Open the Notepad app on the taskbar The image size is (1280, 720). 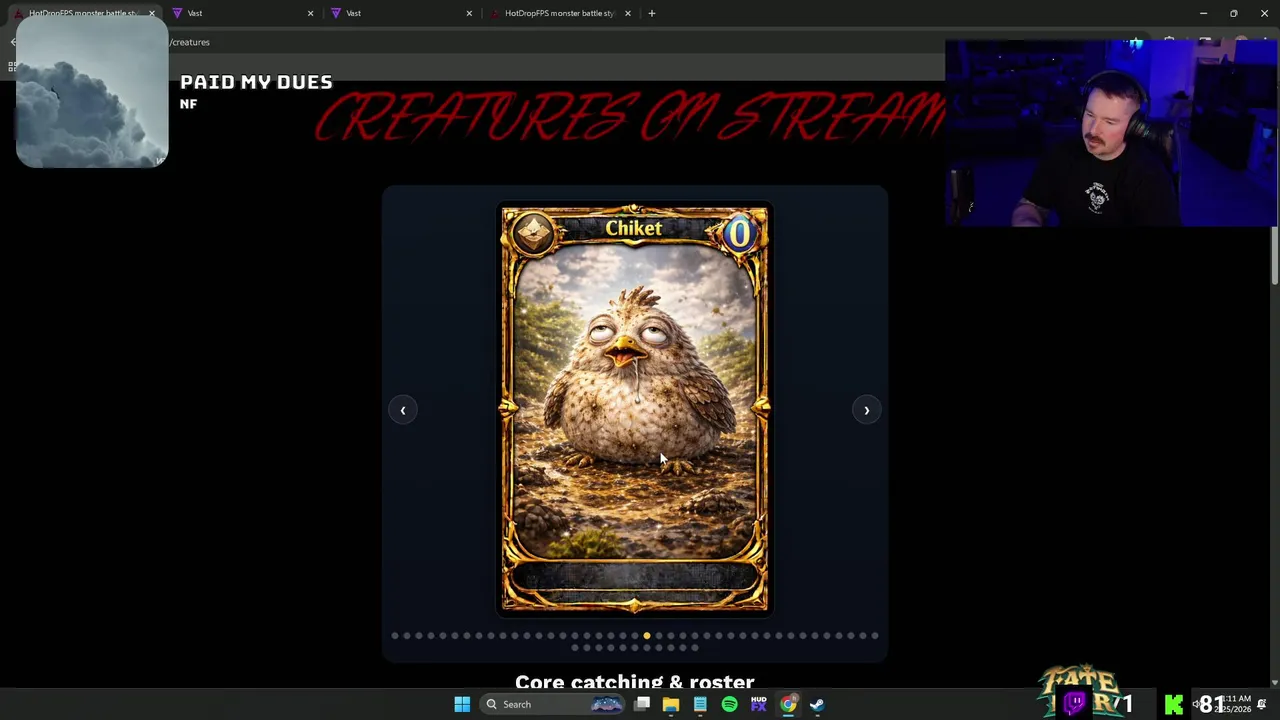point(700,704)
